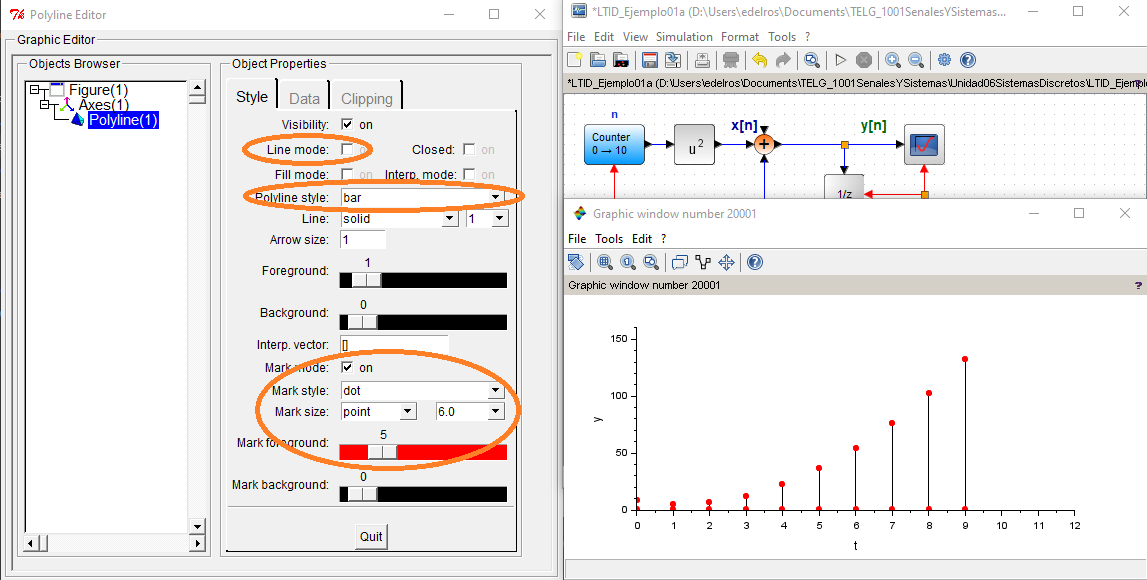Image resolution: width=1147 pixels, height=580 pixels.
Task: Click the save diagram floppy disk icon
Action: (649, 60)
